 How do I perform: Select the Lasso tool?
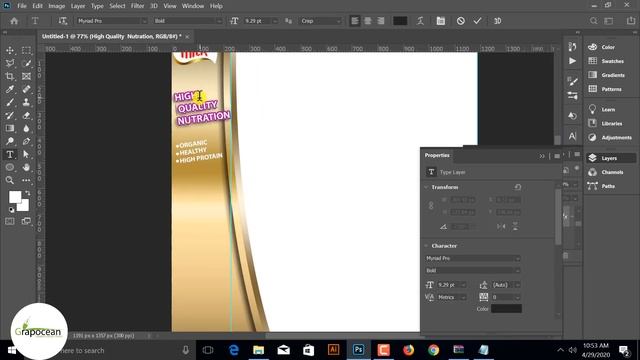[10, 63]
